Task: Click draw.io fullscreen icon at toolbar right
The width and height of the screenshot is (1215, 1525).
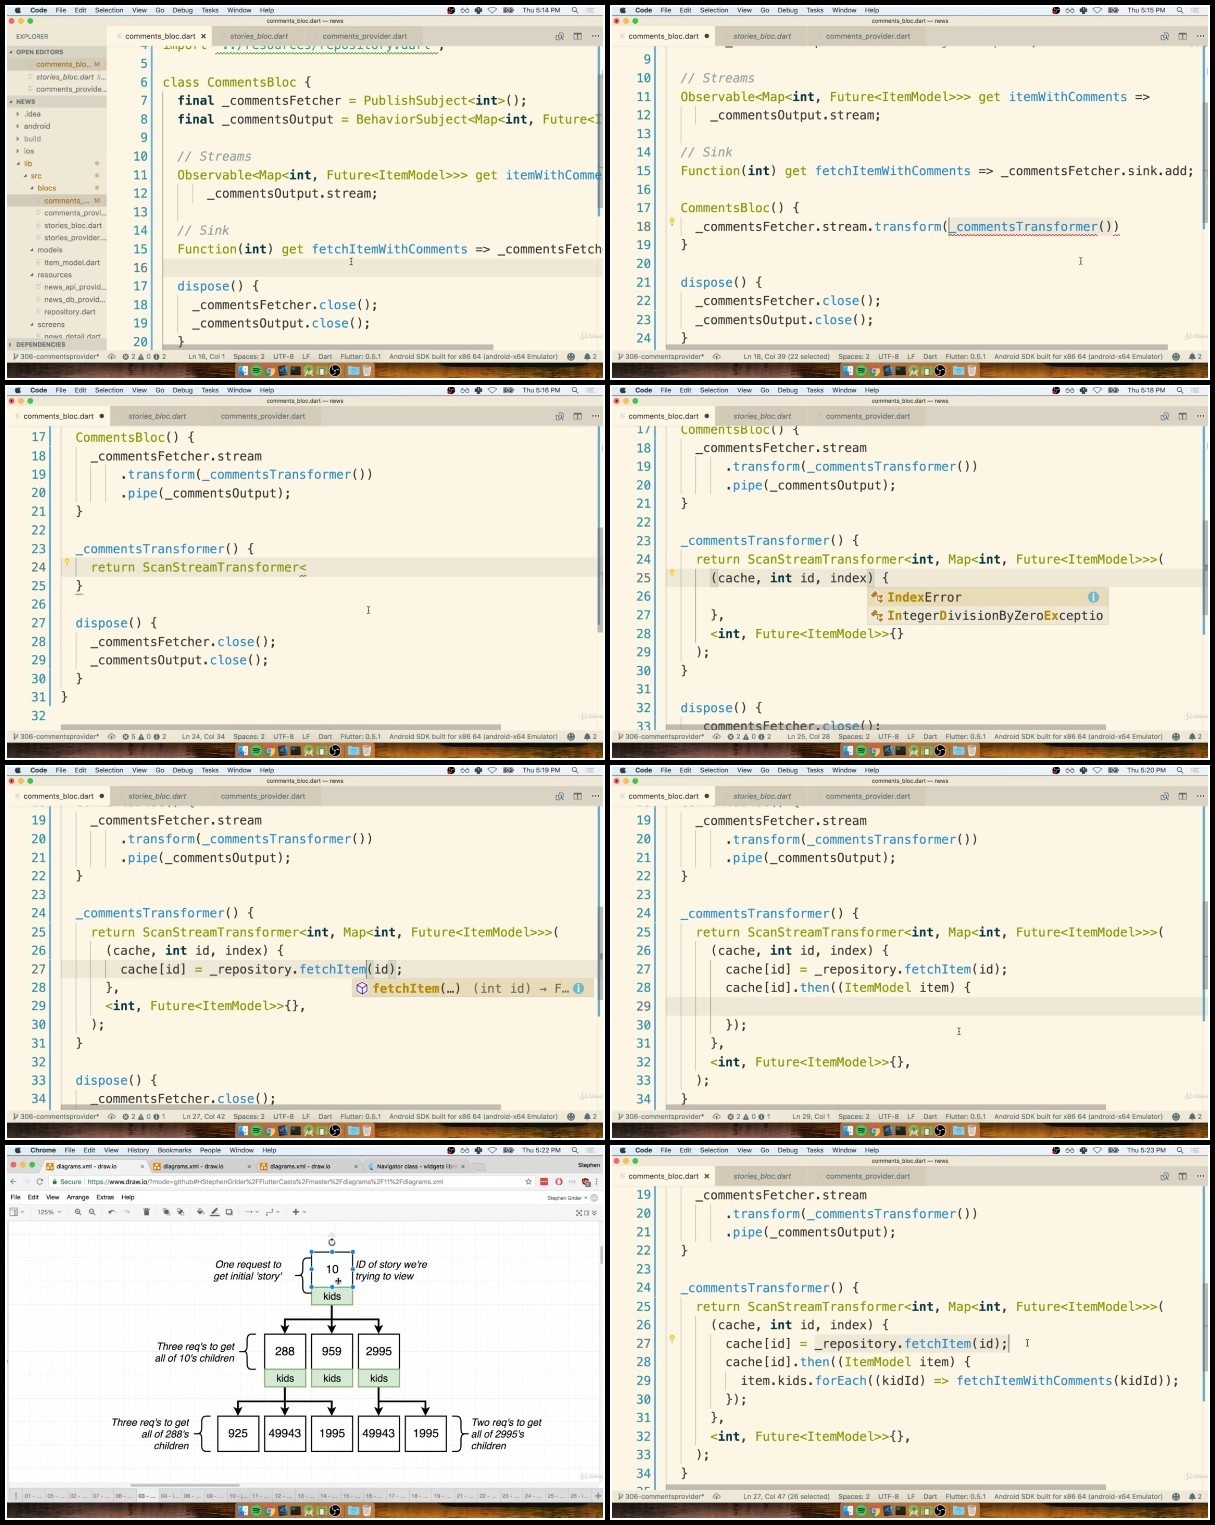Action: coord(579,1213)
